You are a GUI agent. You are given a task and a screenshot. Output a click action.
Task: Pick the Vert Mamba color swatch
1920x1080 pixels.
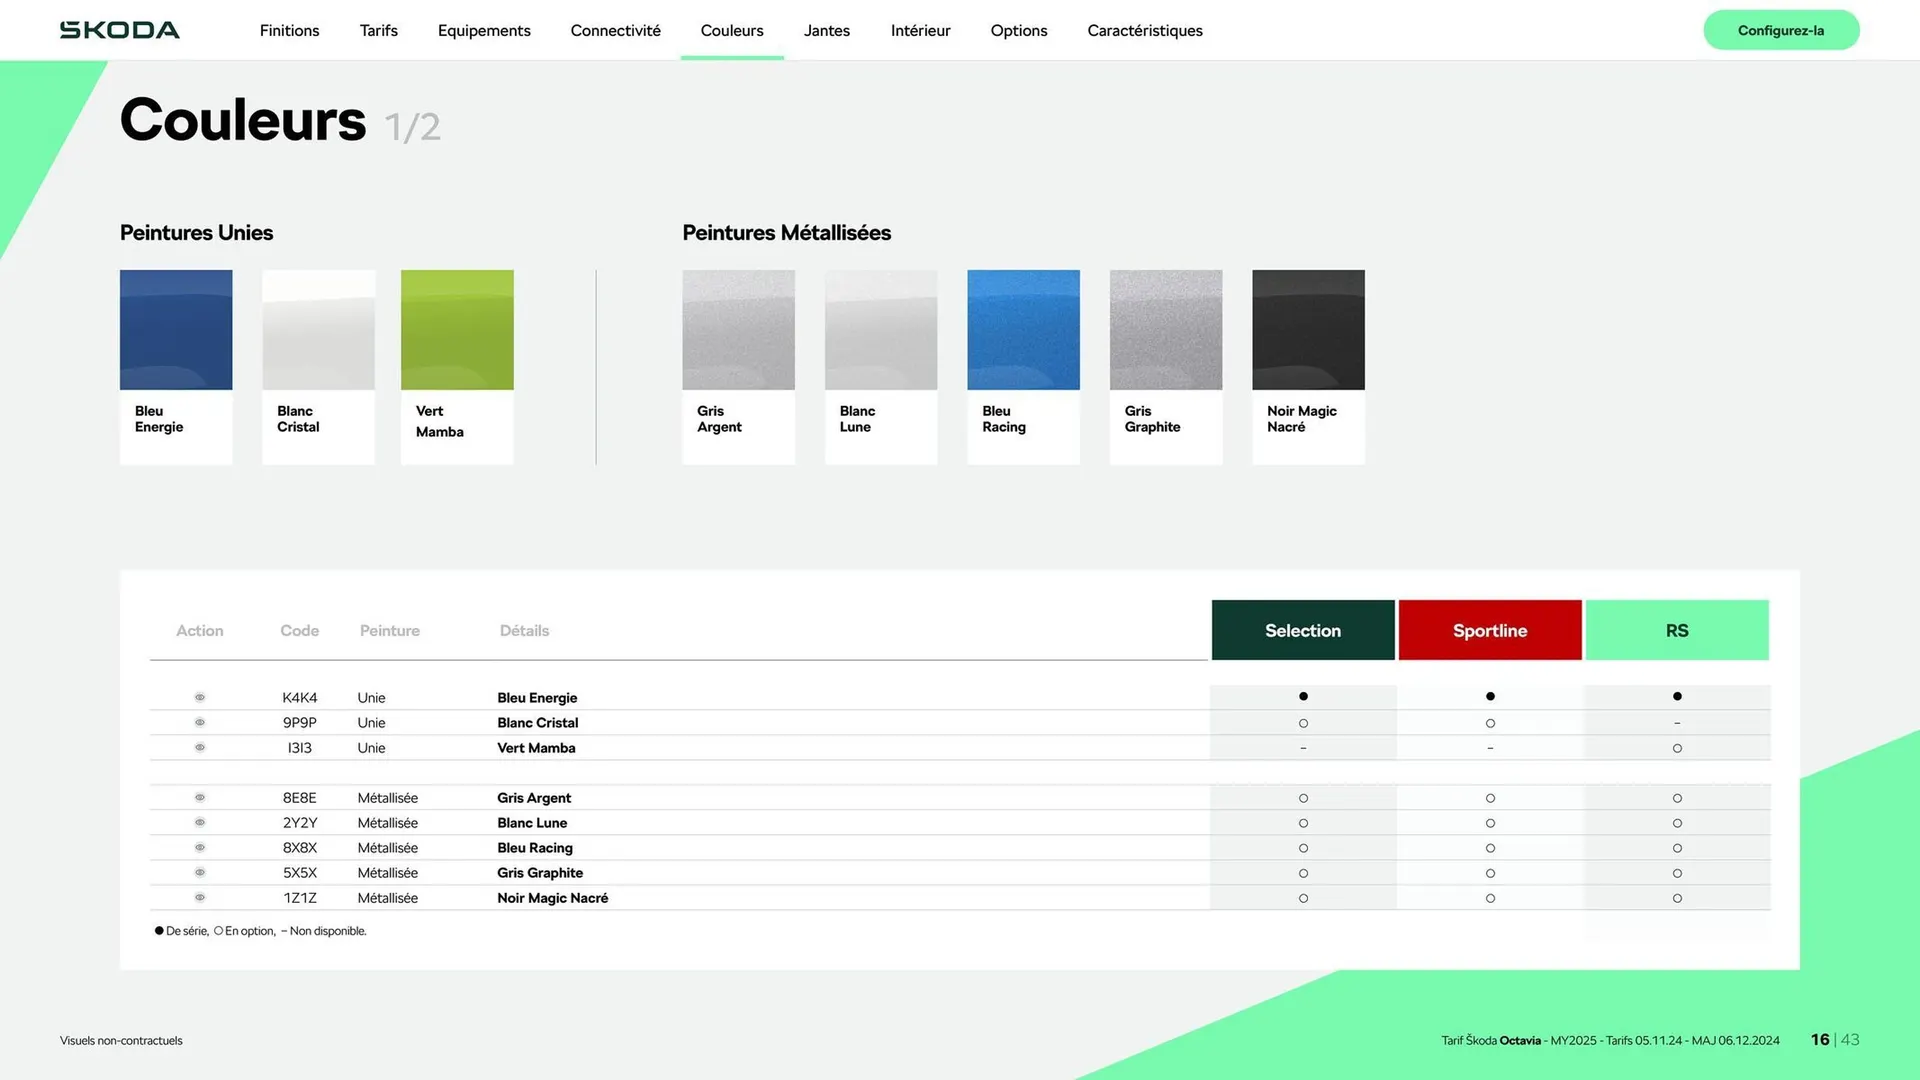[x=457, y=330]
